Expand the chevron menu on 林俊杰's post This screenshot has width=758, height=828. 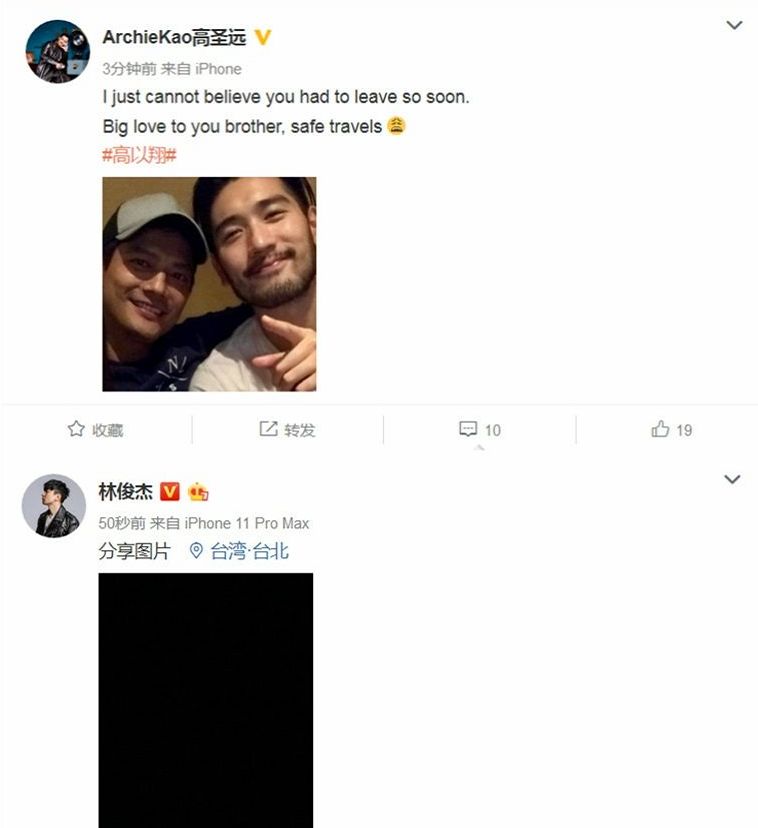732,480
